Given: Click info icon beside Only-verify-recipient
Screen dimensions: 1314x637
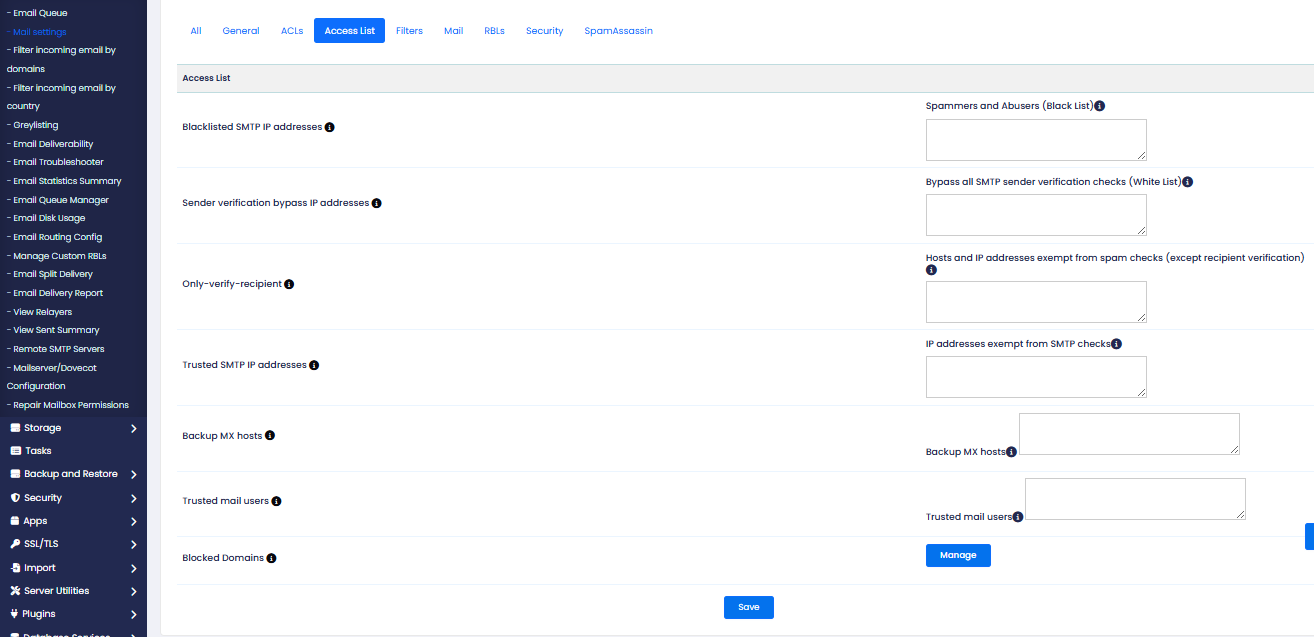Looking at the screenshot, I should point(289,284).
